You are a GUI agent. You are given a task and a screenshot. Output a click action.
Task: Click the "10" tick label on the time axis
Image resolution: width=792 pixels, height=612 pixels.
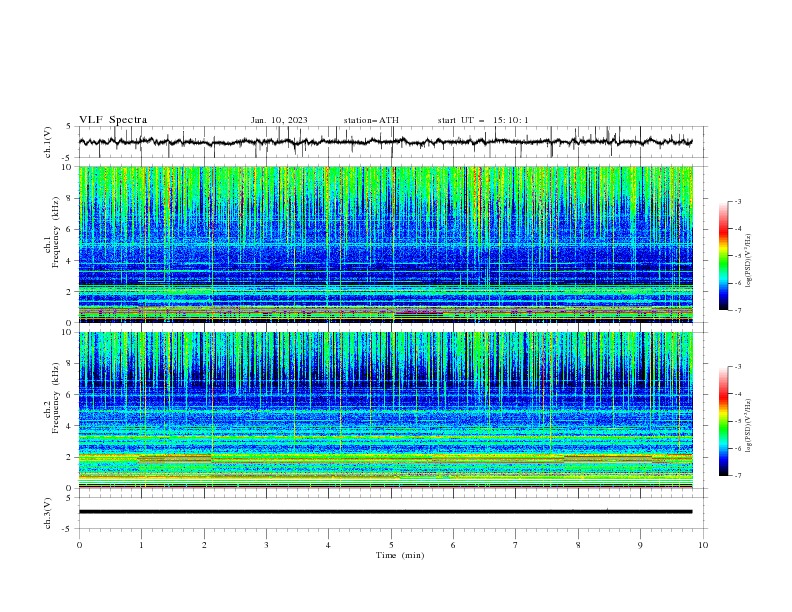coord(703,545)
